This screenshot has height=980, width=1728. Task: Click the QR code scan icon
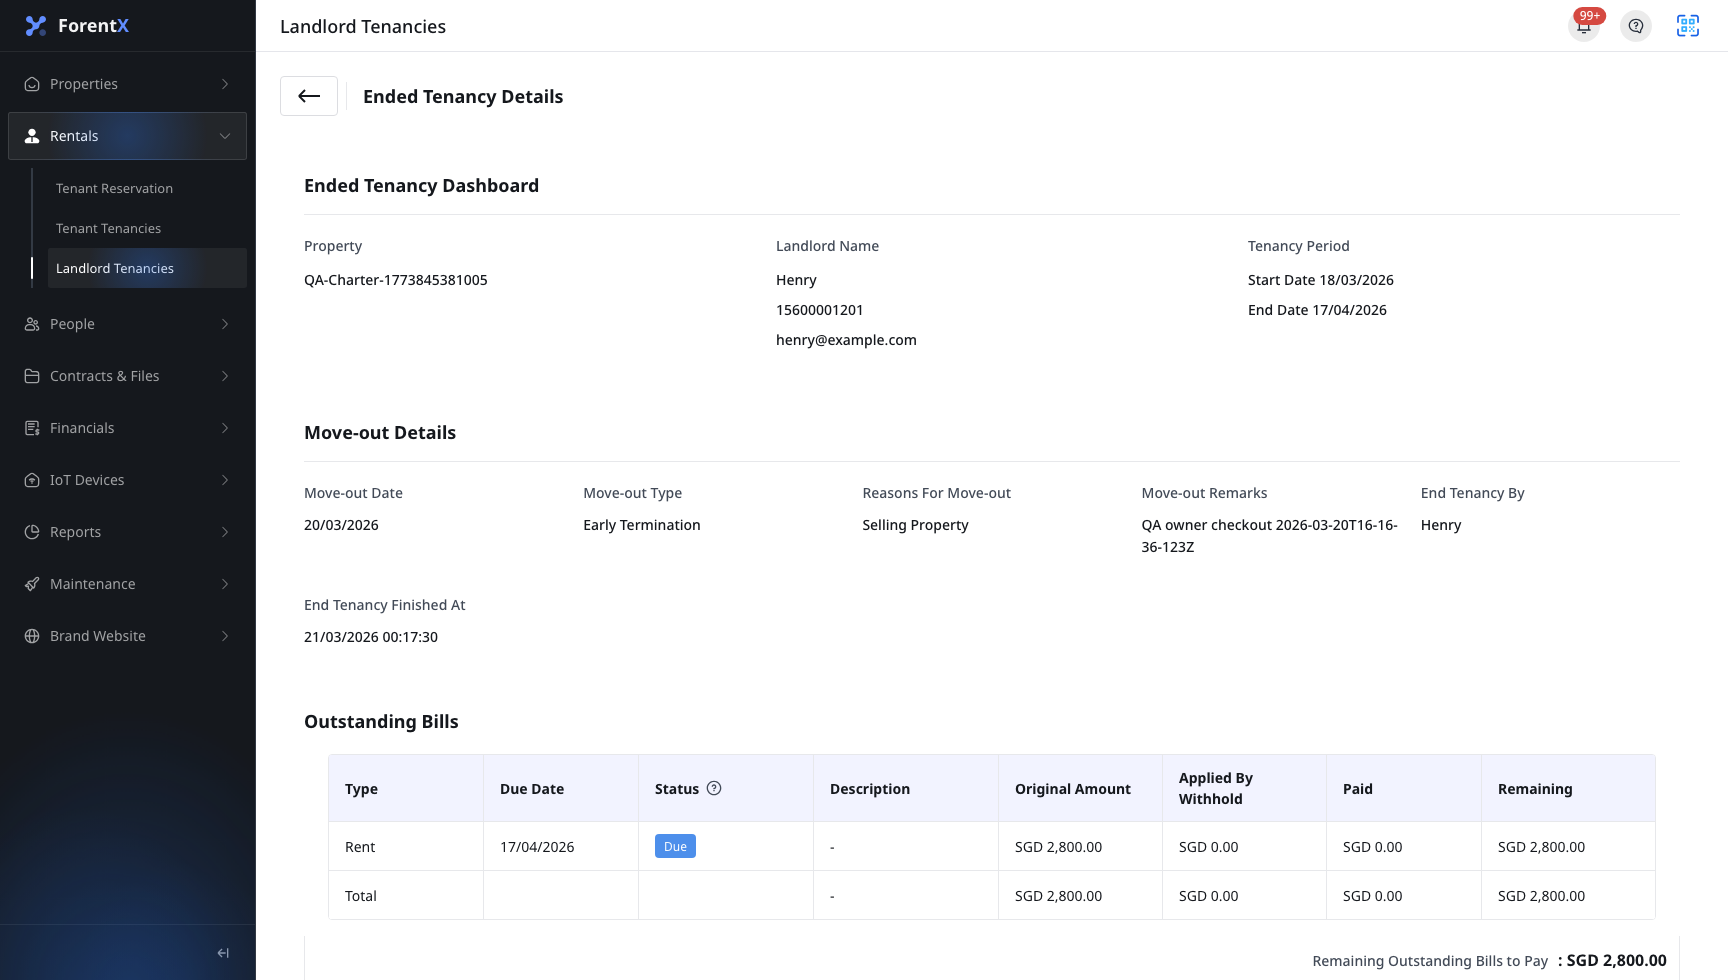[x=1688, y=26]
